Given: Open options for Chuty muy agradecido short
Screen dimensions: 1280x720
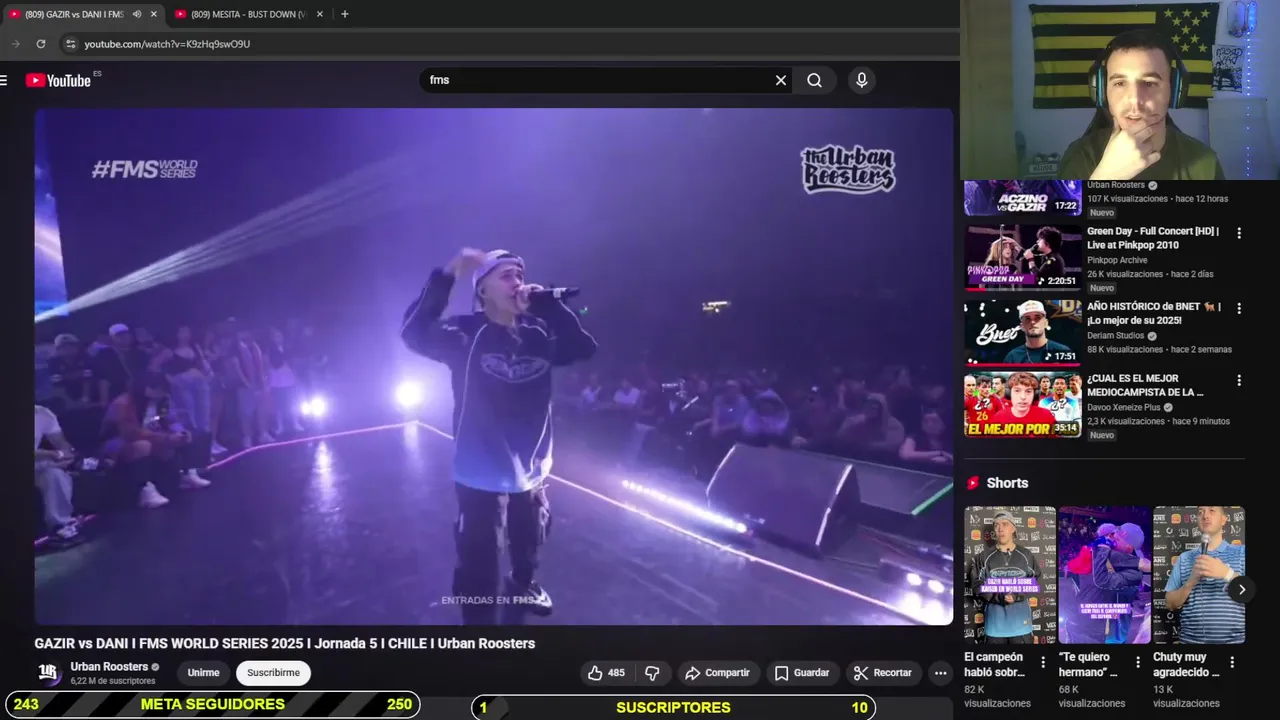Looking at the screenshot, I should tap(1232, 662).
